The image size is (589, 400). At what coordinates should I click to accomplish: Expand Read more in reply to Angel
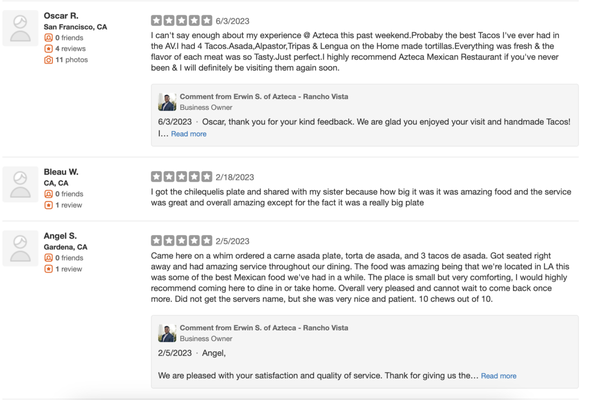[498, 376]
